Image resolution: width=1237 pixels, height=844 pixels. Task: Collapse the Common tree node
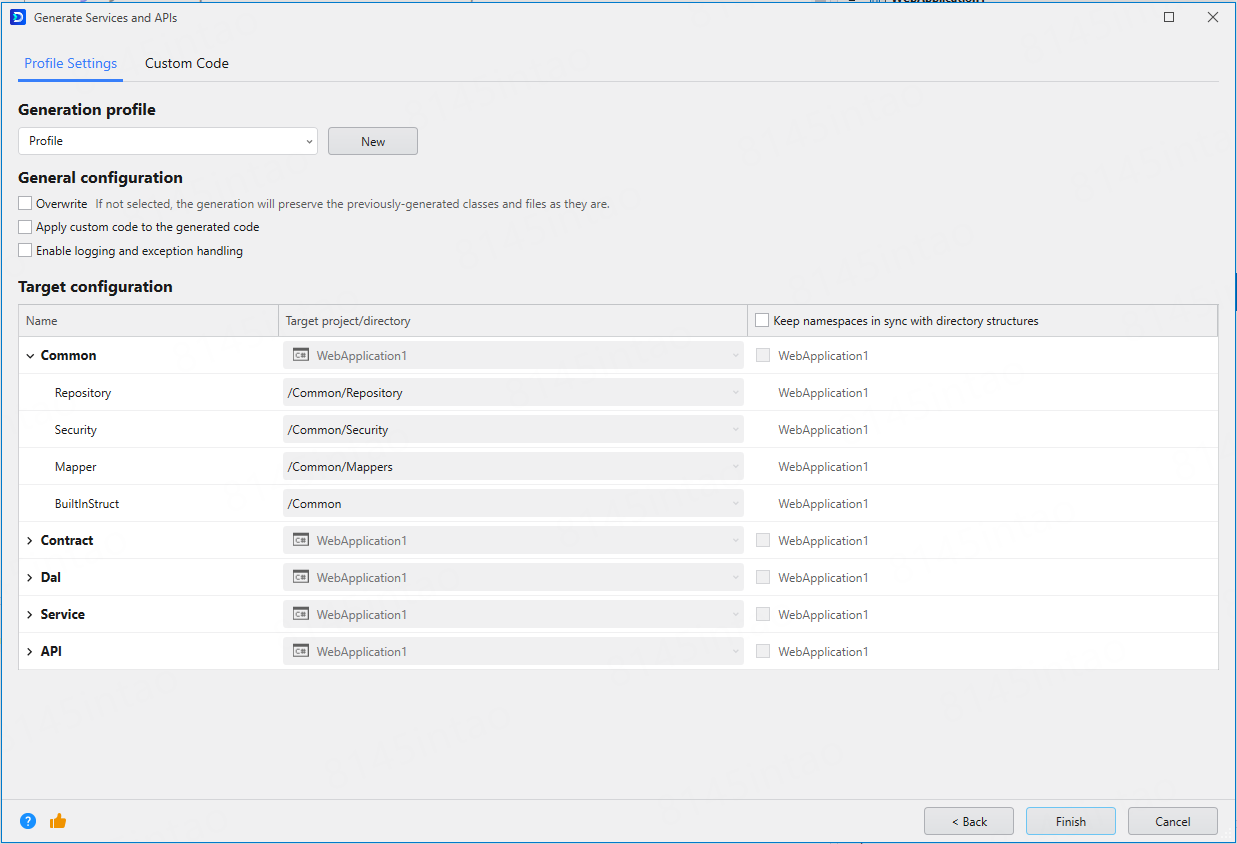click(30, 356)
